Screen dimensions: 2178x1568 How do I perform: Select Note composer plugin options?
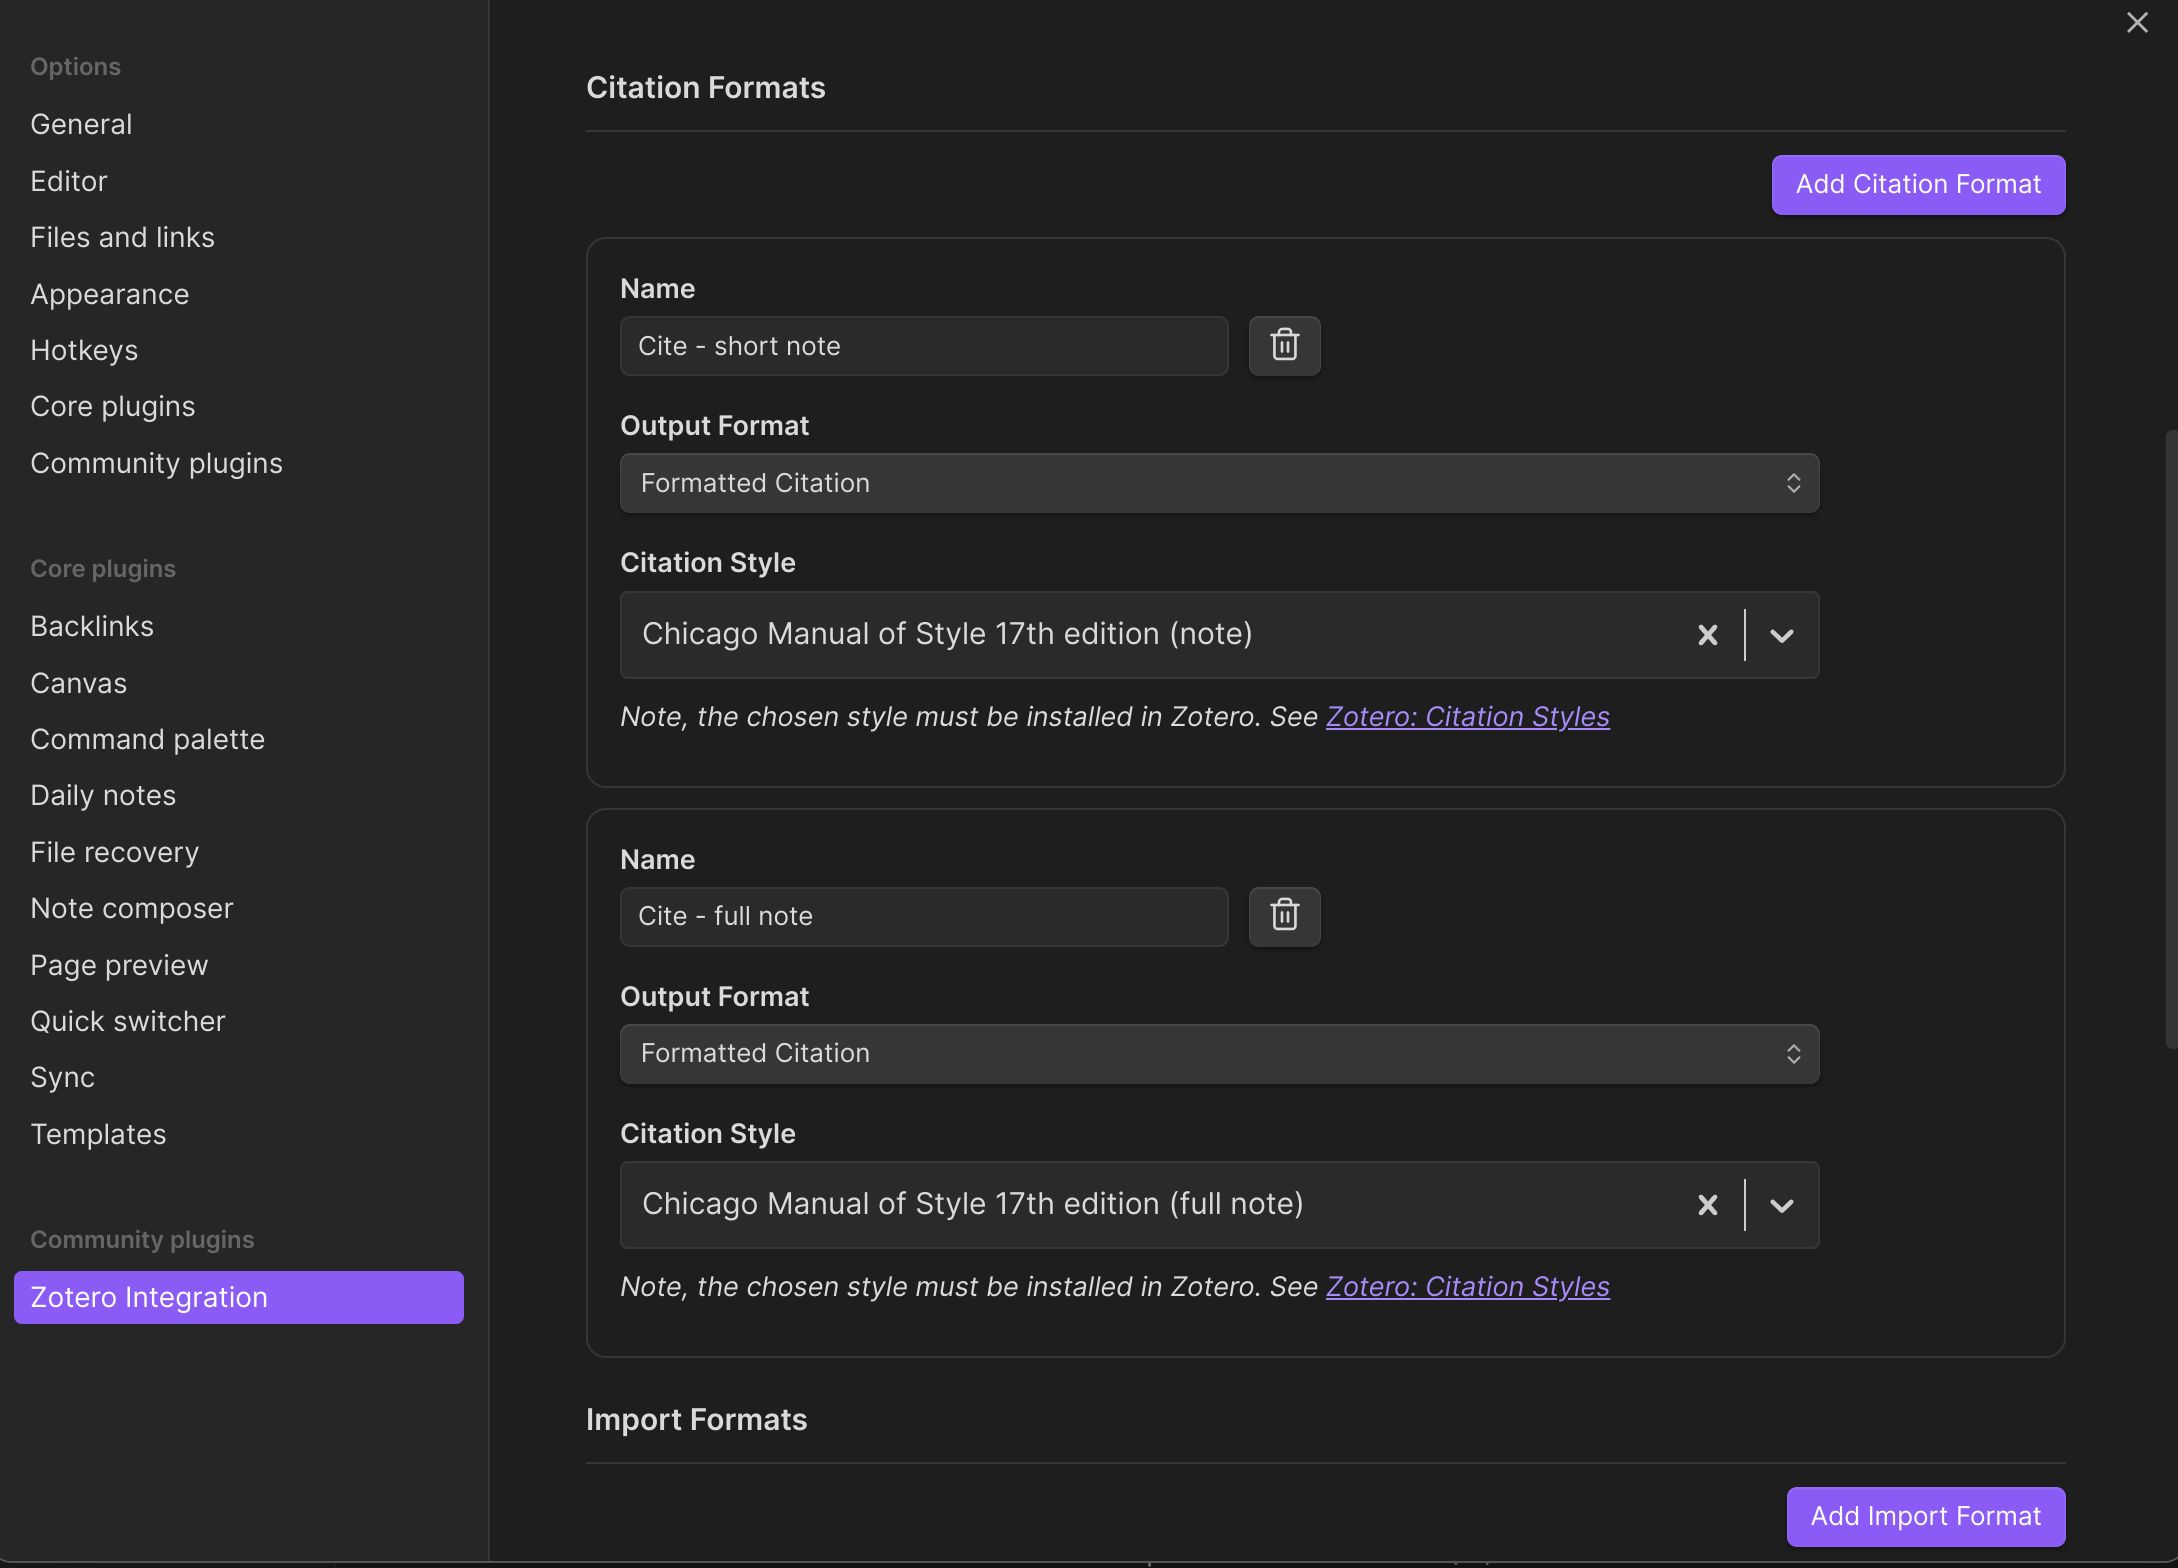131,908
